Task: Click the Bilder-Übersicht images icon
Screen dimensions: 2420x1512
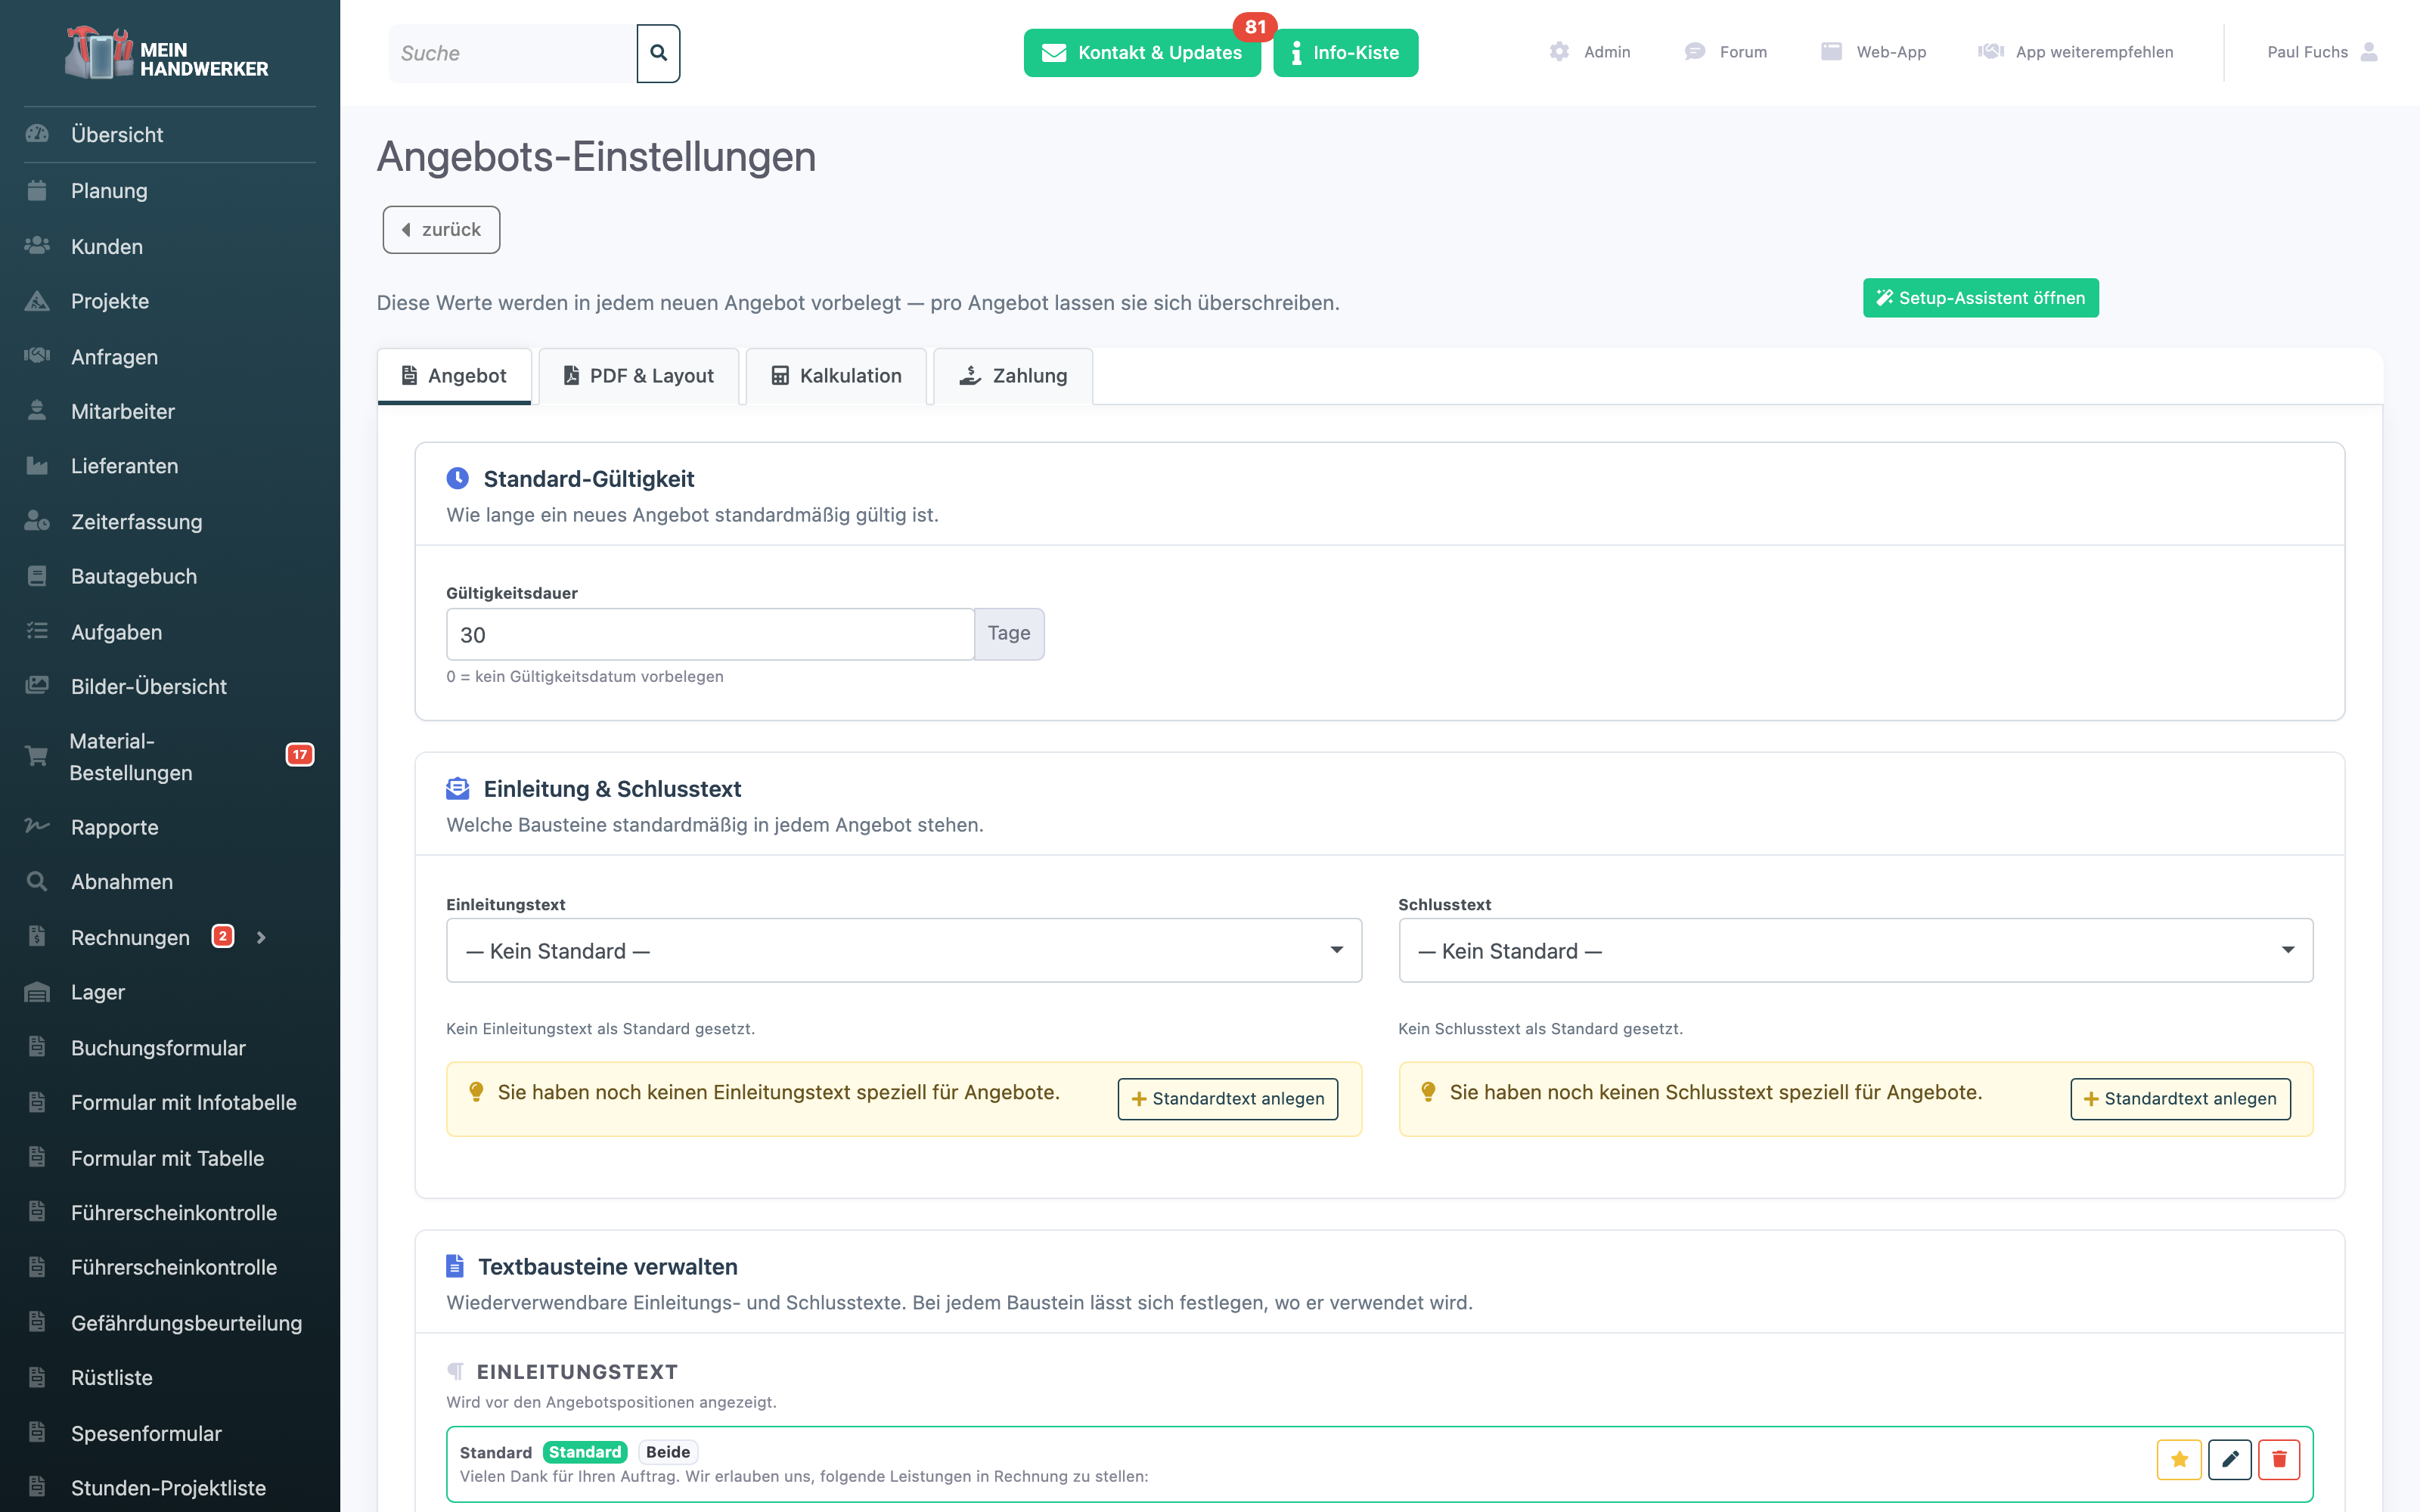Action: click(x=37, y=686)
